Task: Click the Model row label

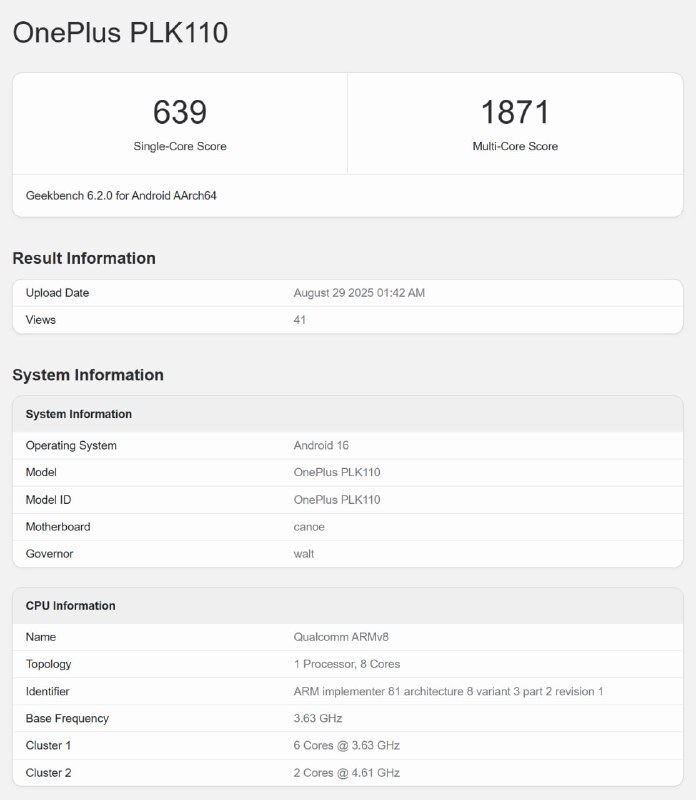Action: [x=41, y=472]
